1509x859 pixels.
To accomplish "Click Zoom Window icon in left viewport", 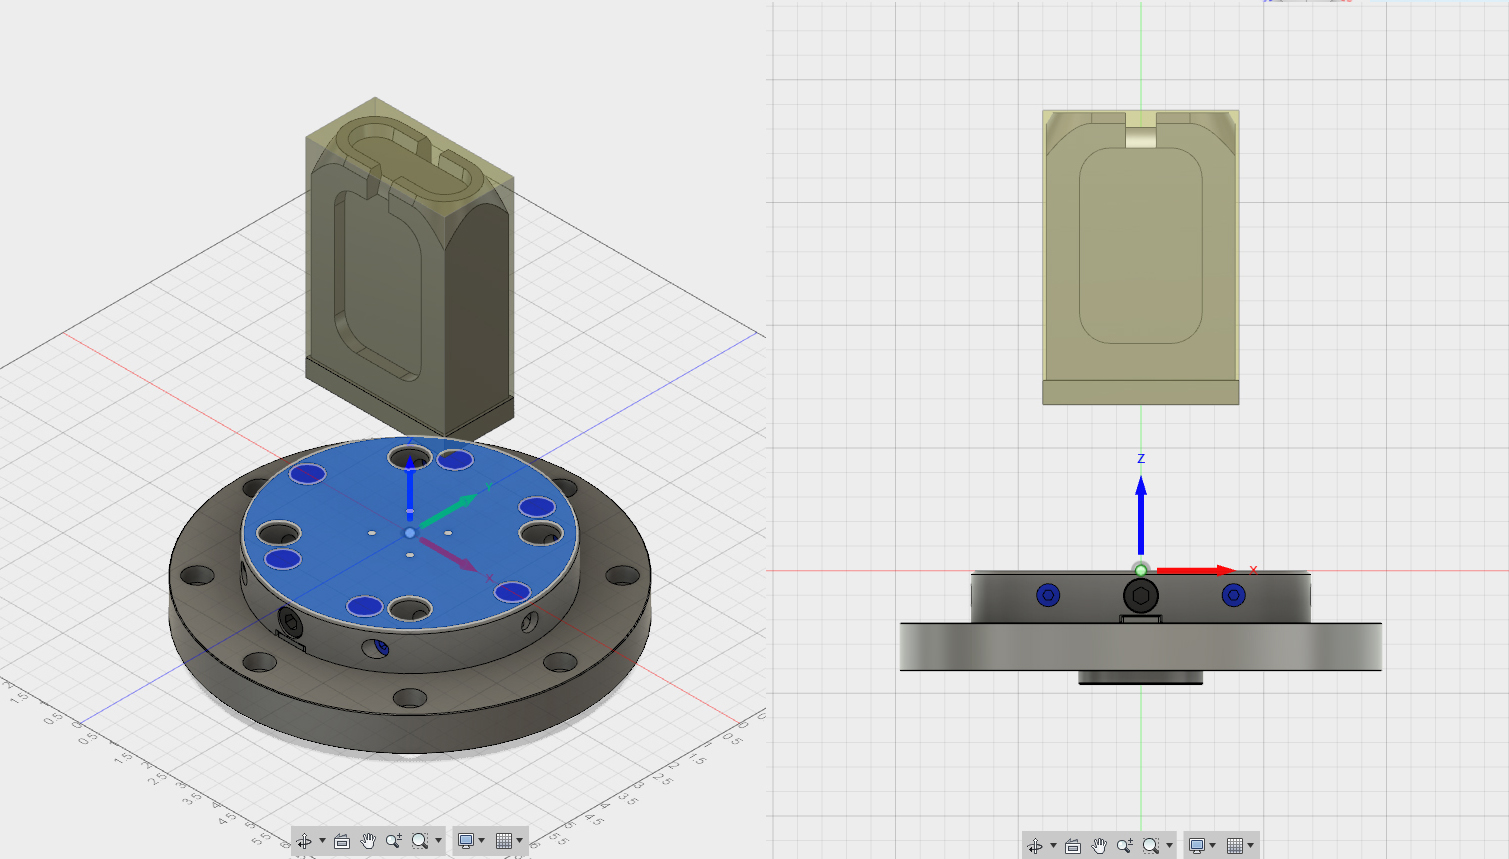I will 420,841.
